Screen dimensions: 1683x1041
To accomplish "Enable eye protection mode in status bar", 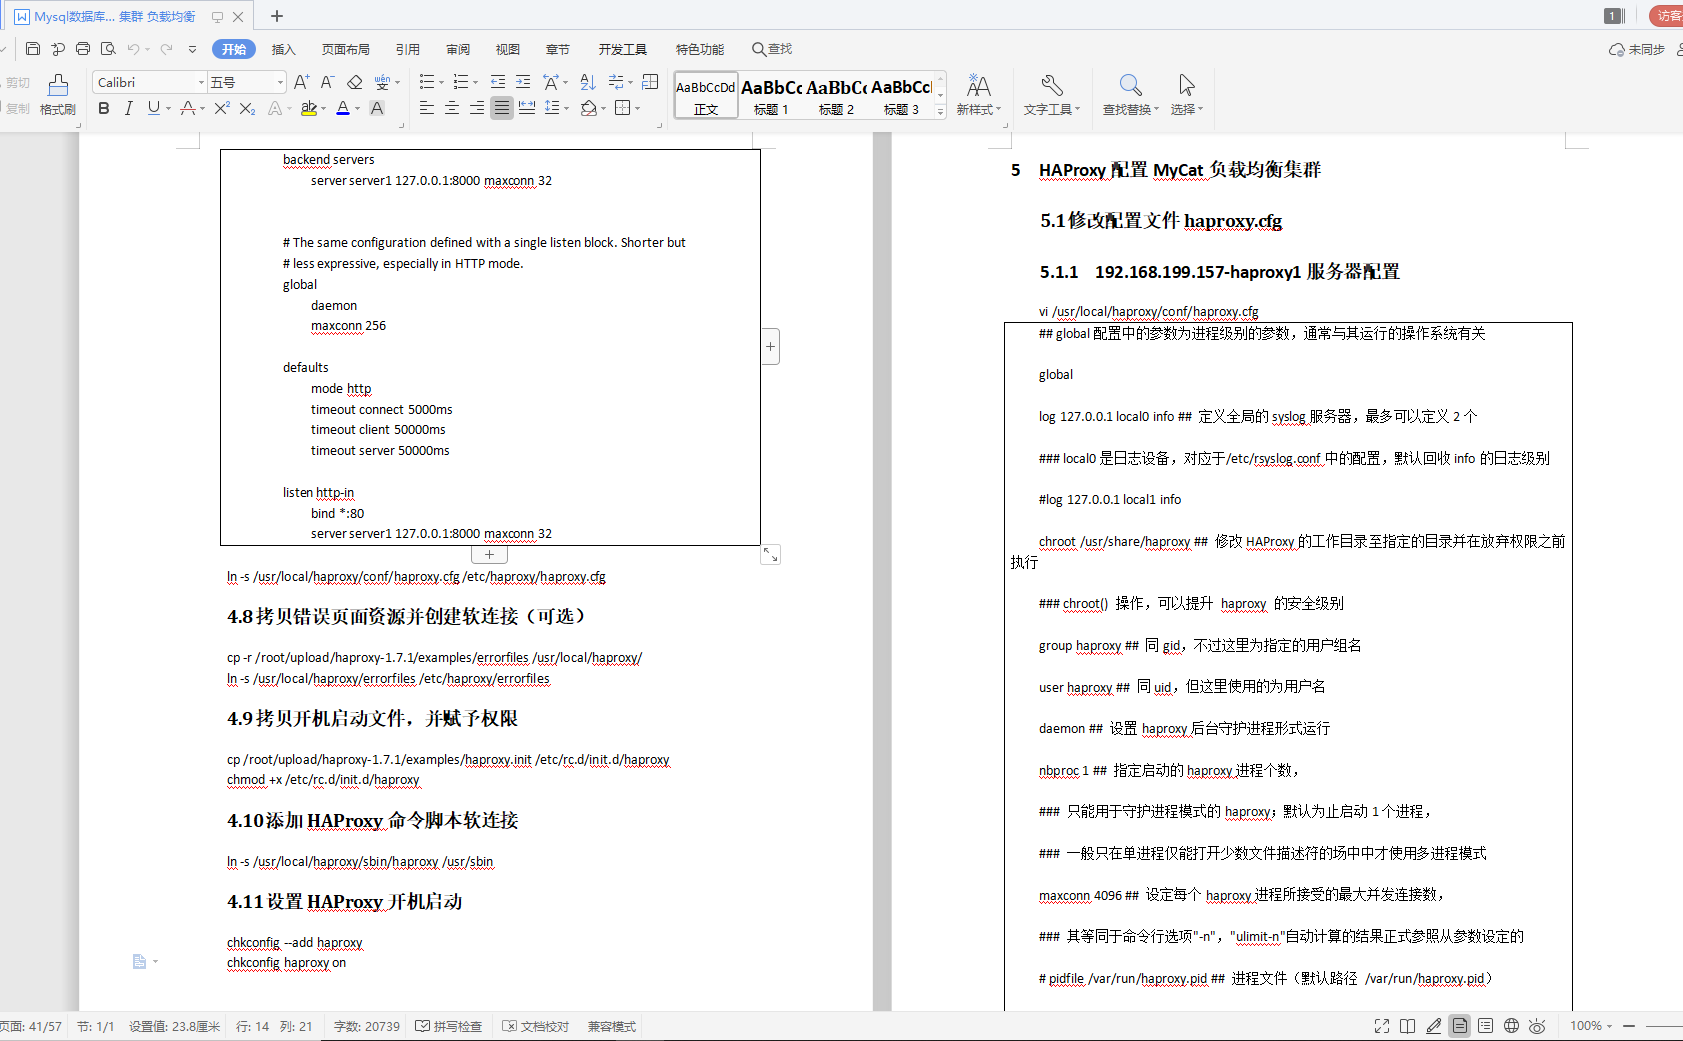I will [1537, 1026].
